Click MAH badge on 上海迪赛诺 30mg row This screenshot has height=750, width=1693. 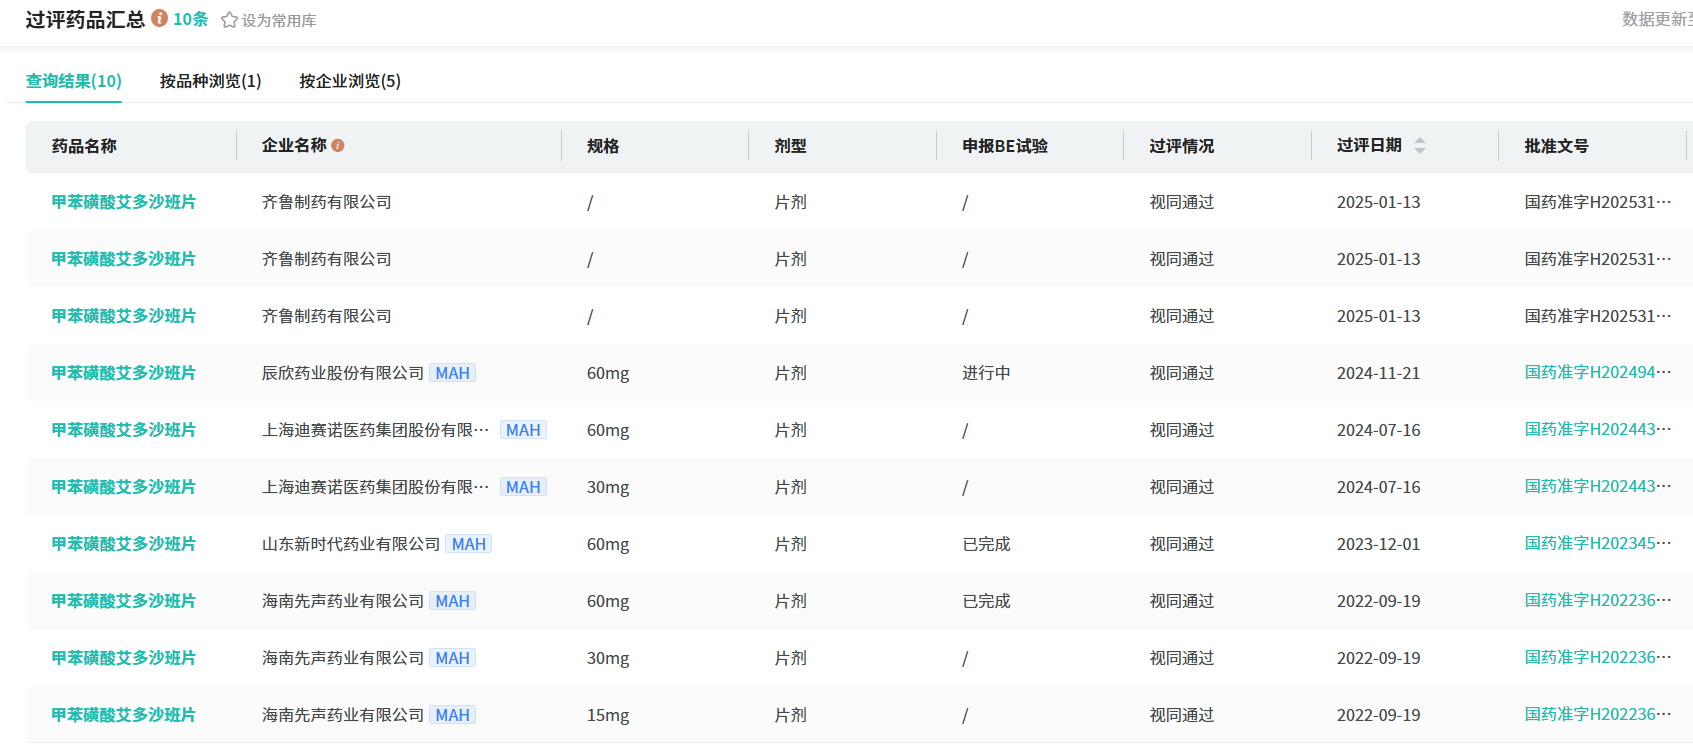523,487
